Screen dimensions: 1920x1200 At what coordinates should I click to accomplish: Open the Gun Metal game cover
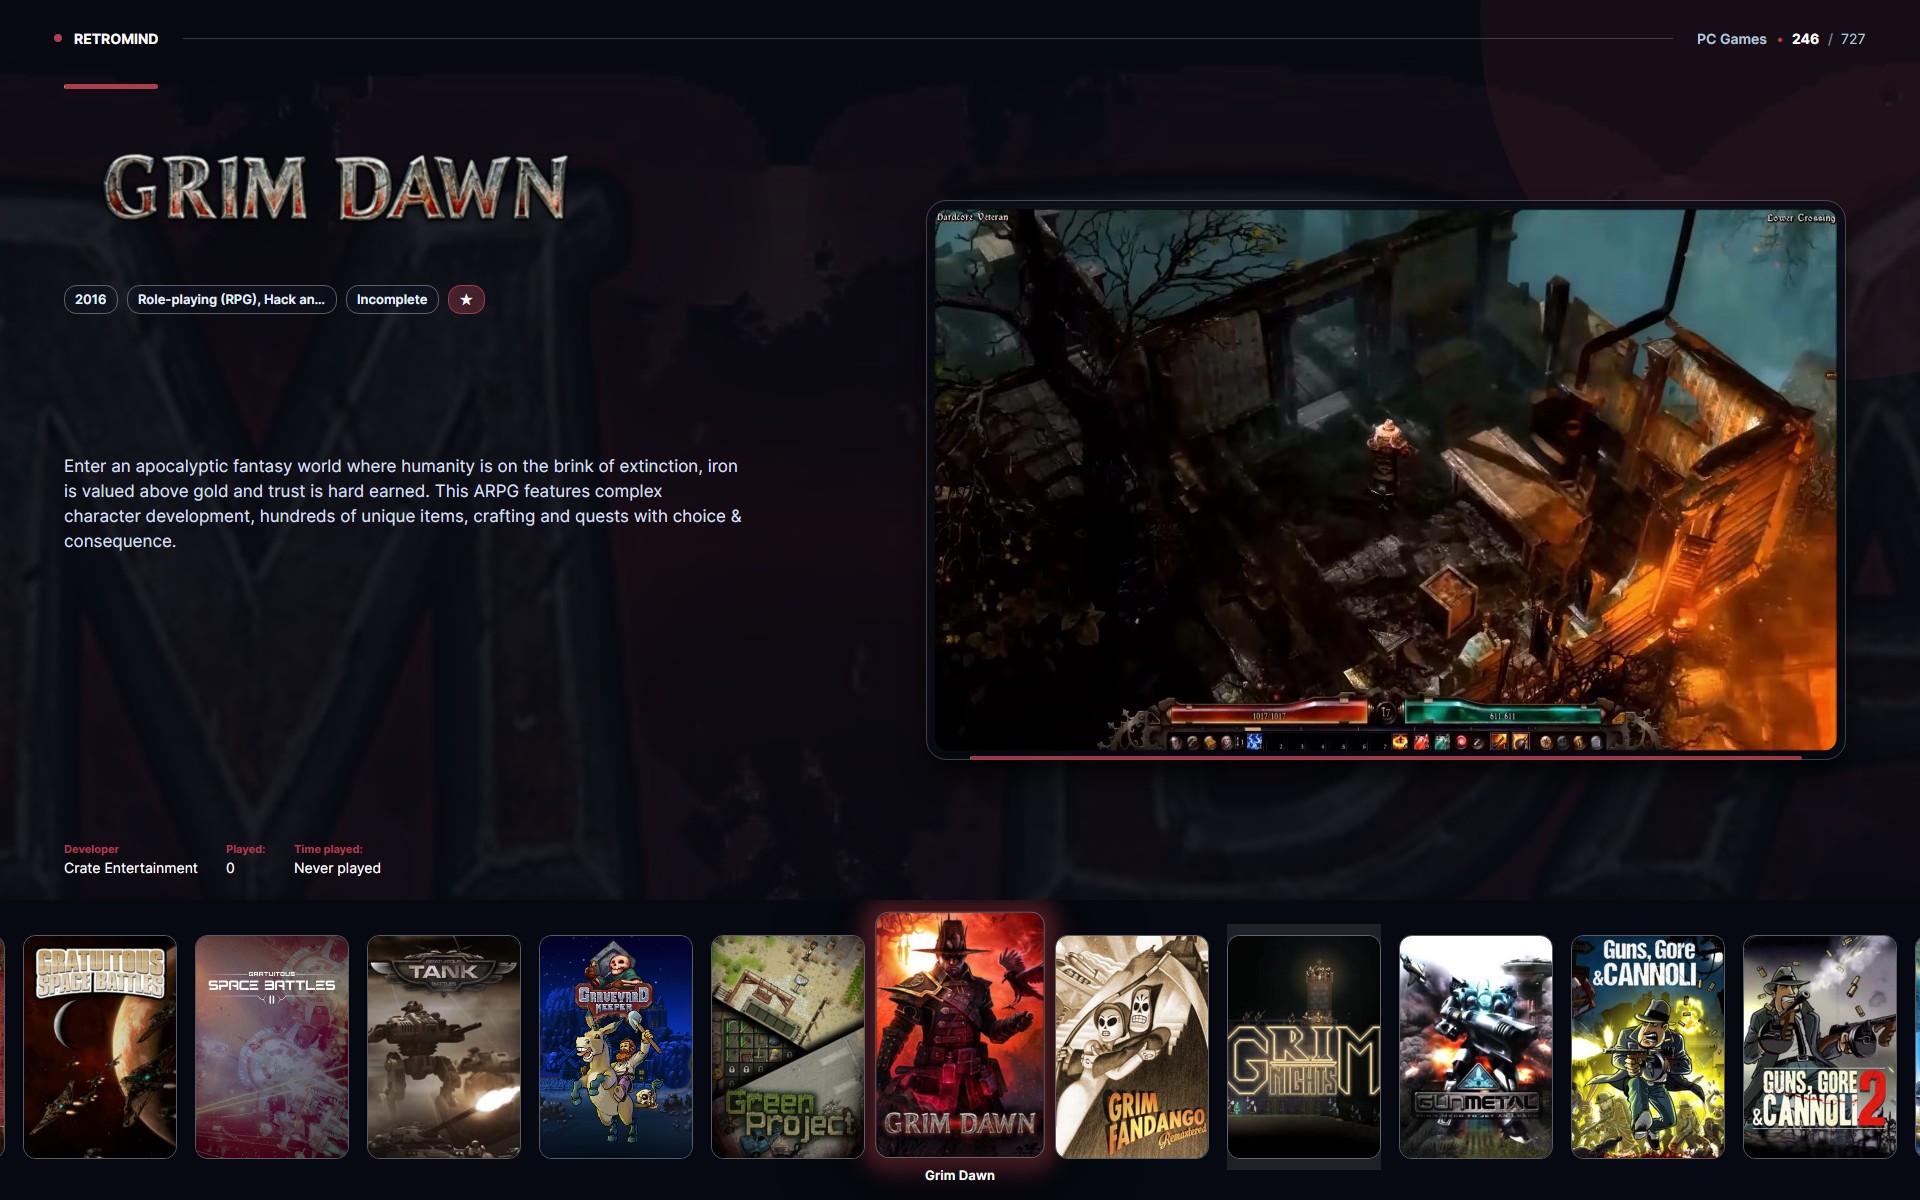(1476, 1047)
